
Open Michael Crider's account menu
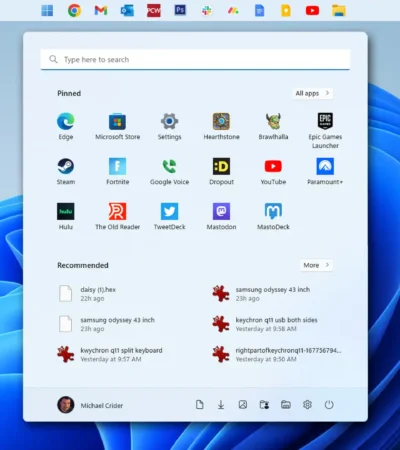pos(90,405)
